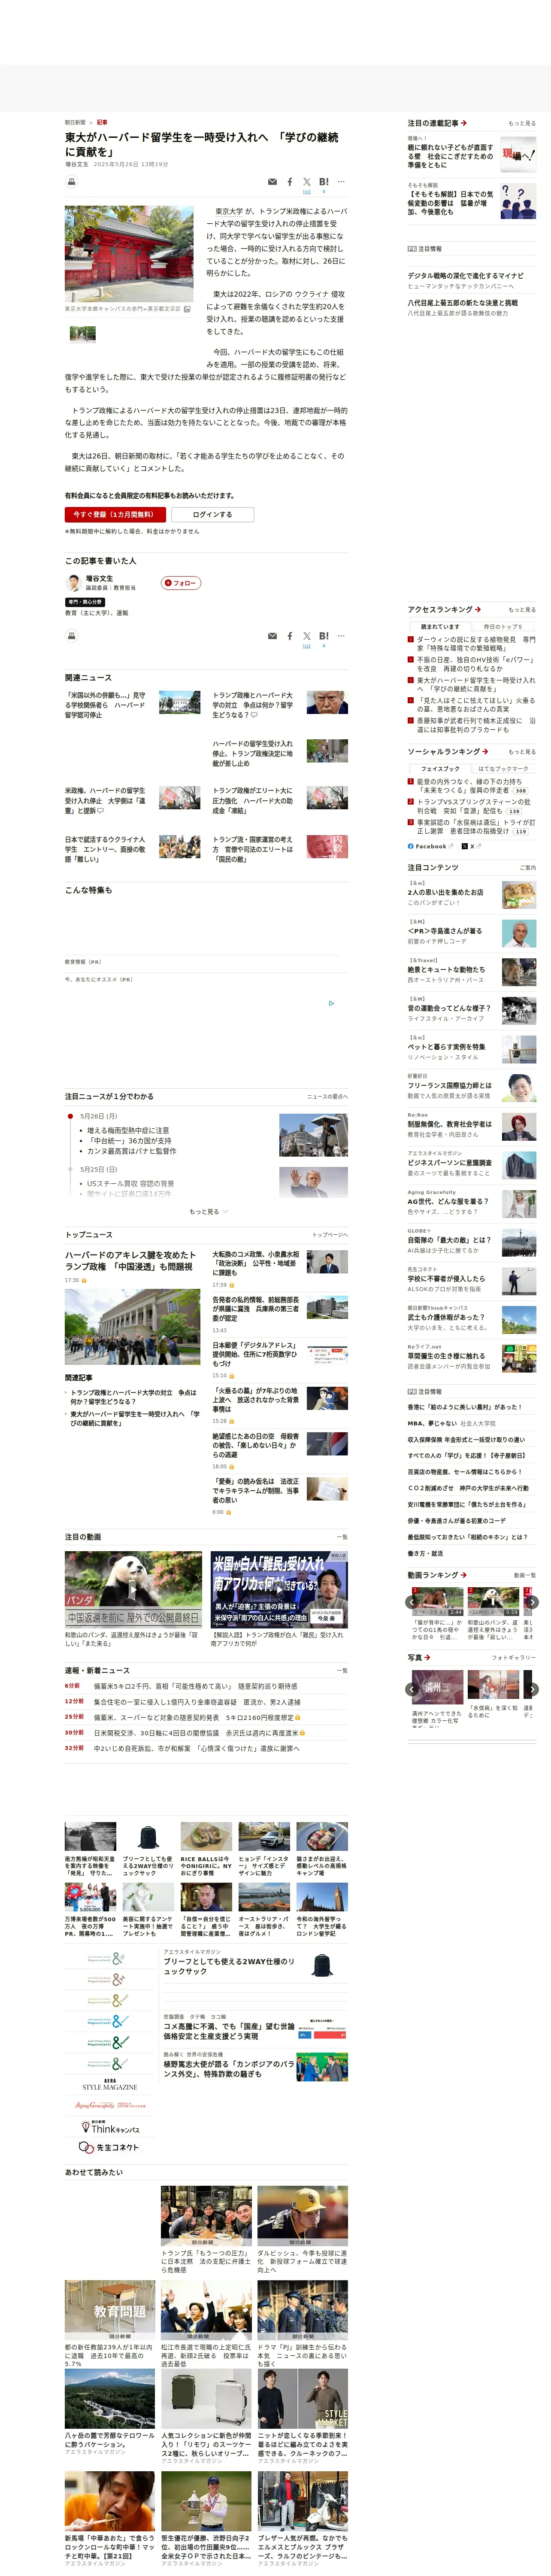
Task: Click Hatena Bookmark B! icon in top share bar
Action: [x=323, y=182]
